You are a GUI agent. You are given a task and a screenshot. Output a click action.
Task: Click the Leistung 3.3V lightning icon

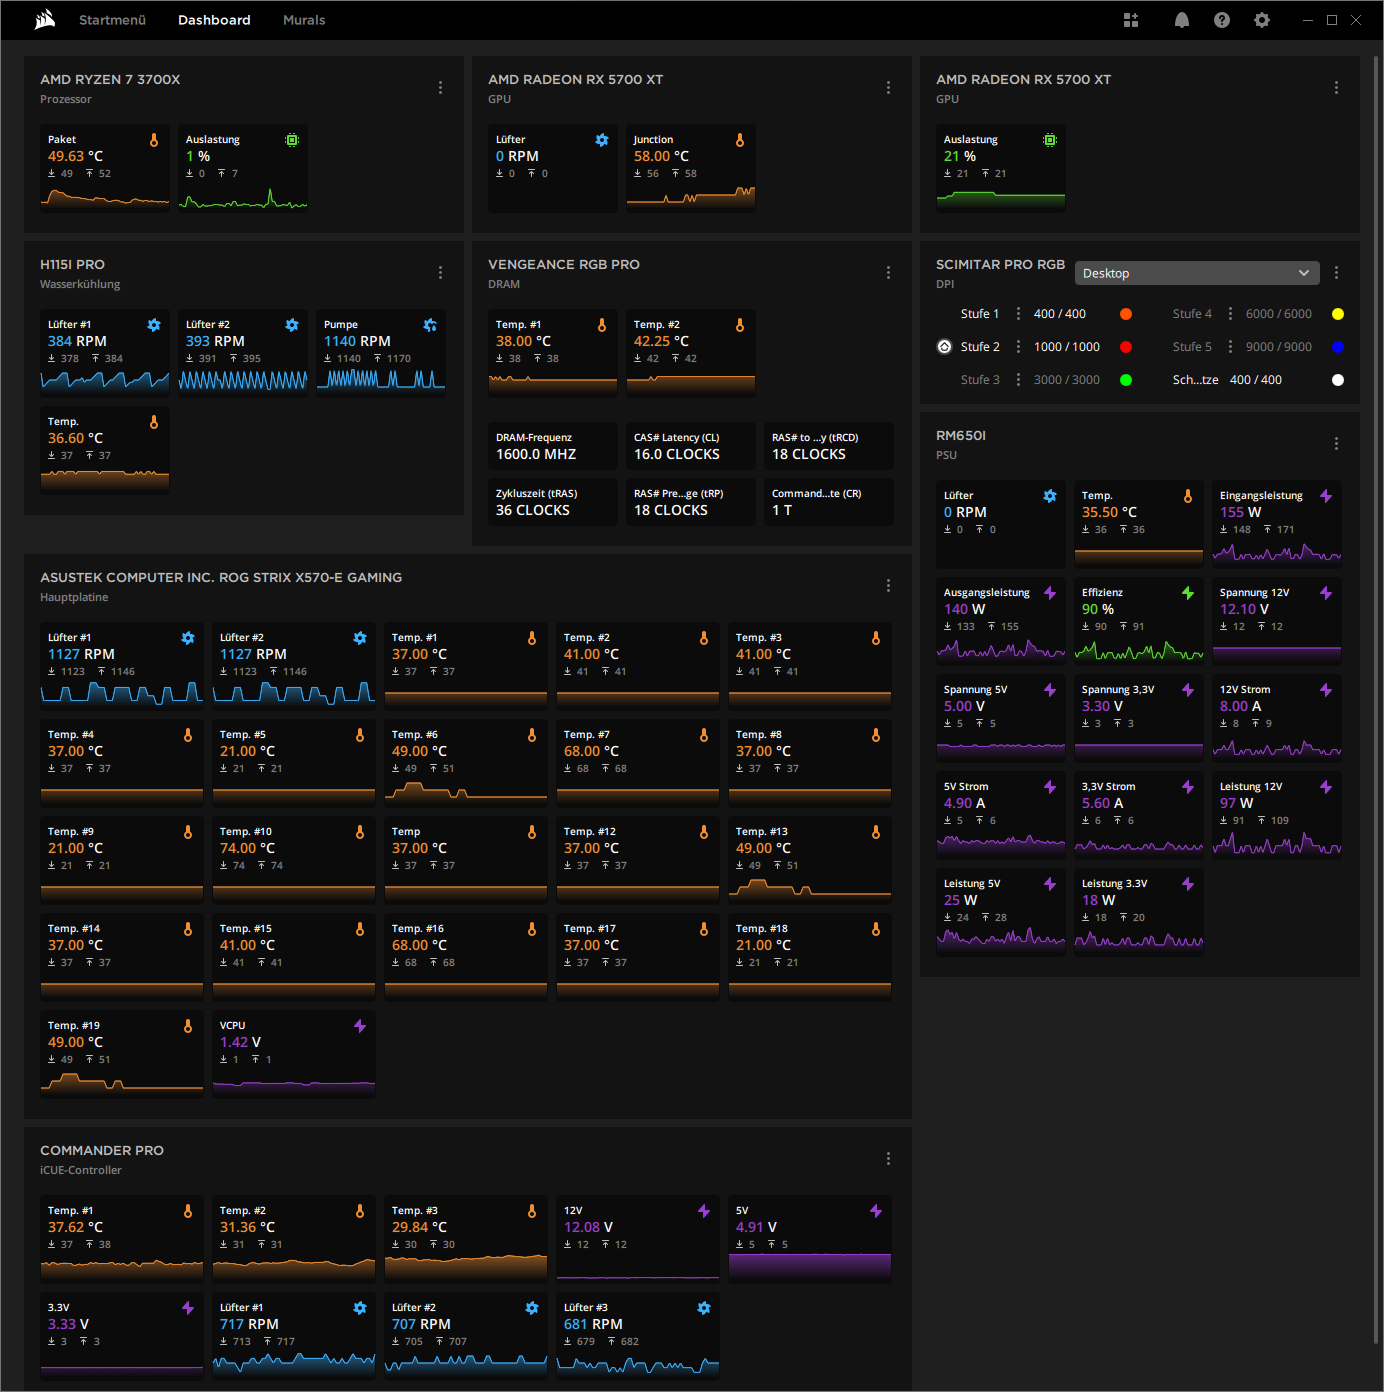coord(1188,885)
